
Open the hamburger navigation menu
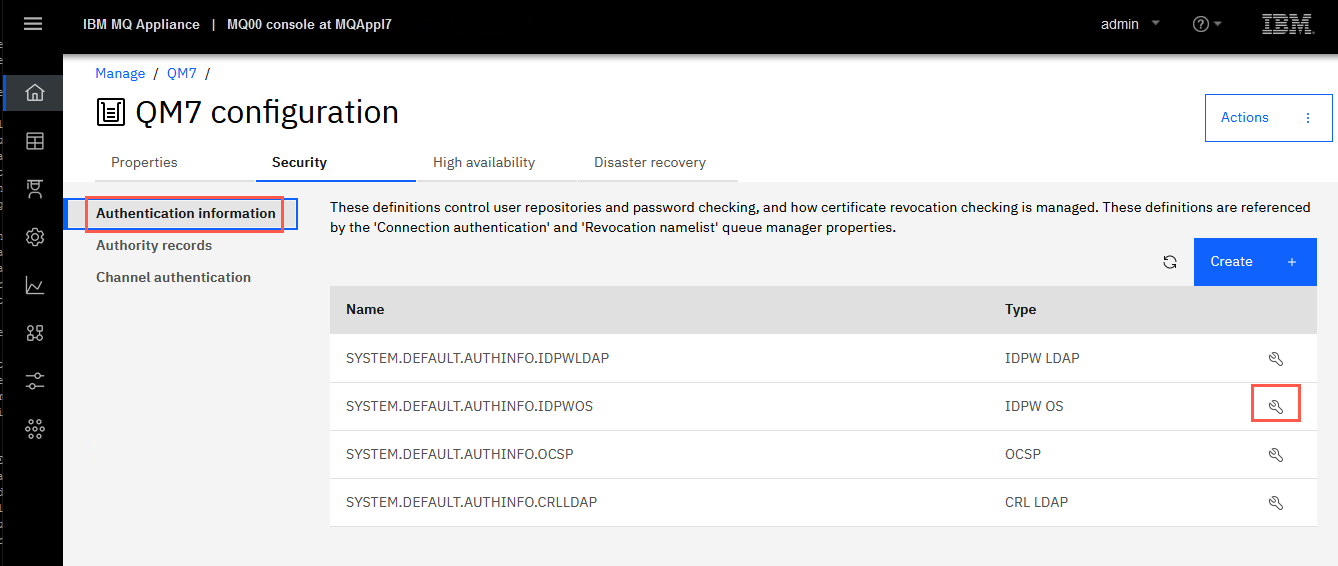33,24
